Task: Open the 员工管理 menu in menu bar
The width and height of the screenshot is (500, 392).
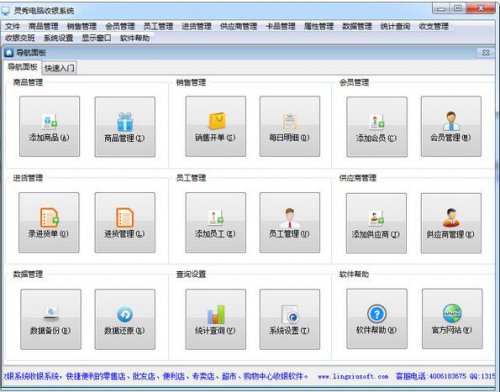Action: (158, 26)
